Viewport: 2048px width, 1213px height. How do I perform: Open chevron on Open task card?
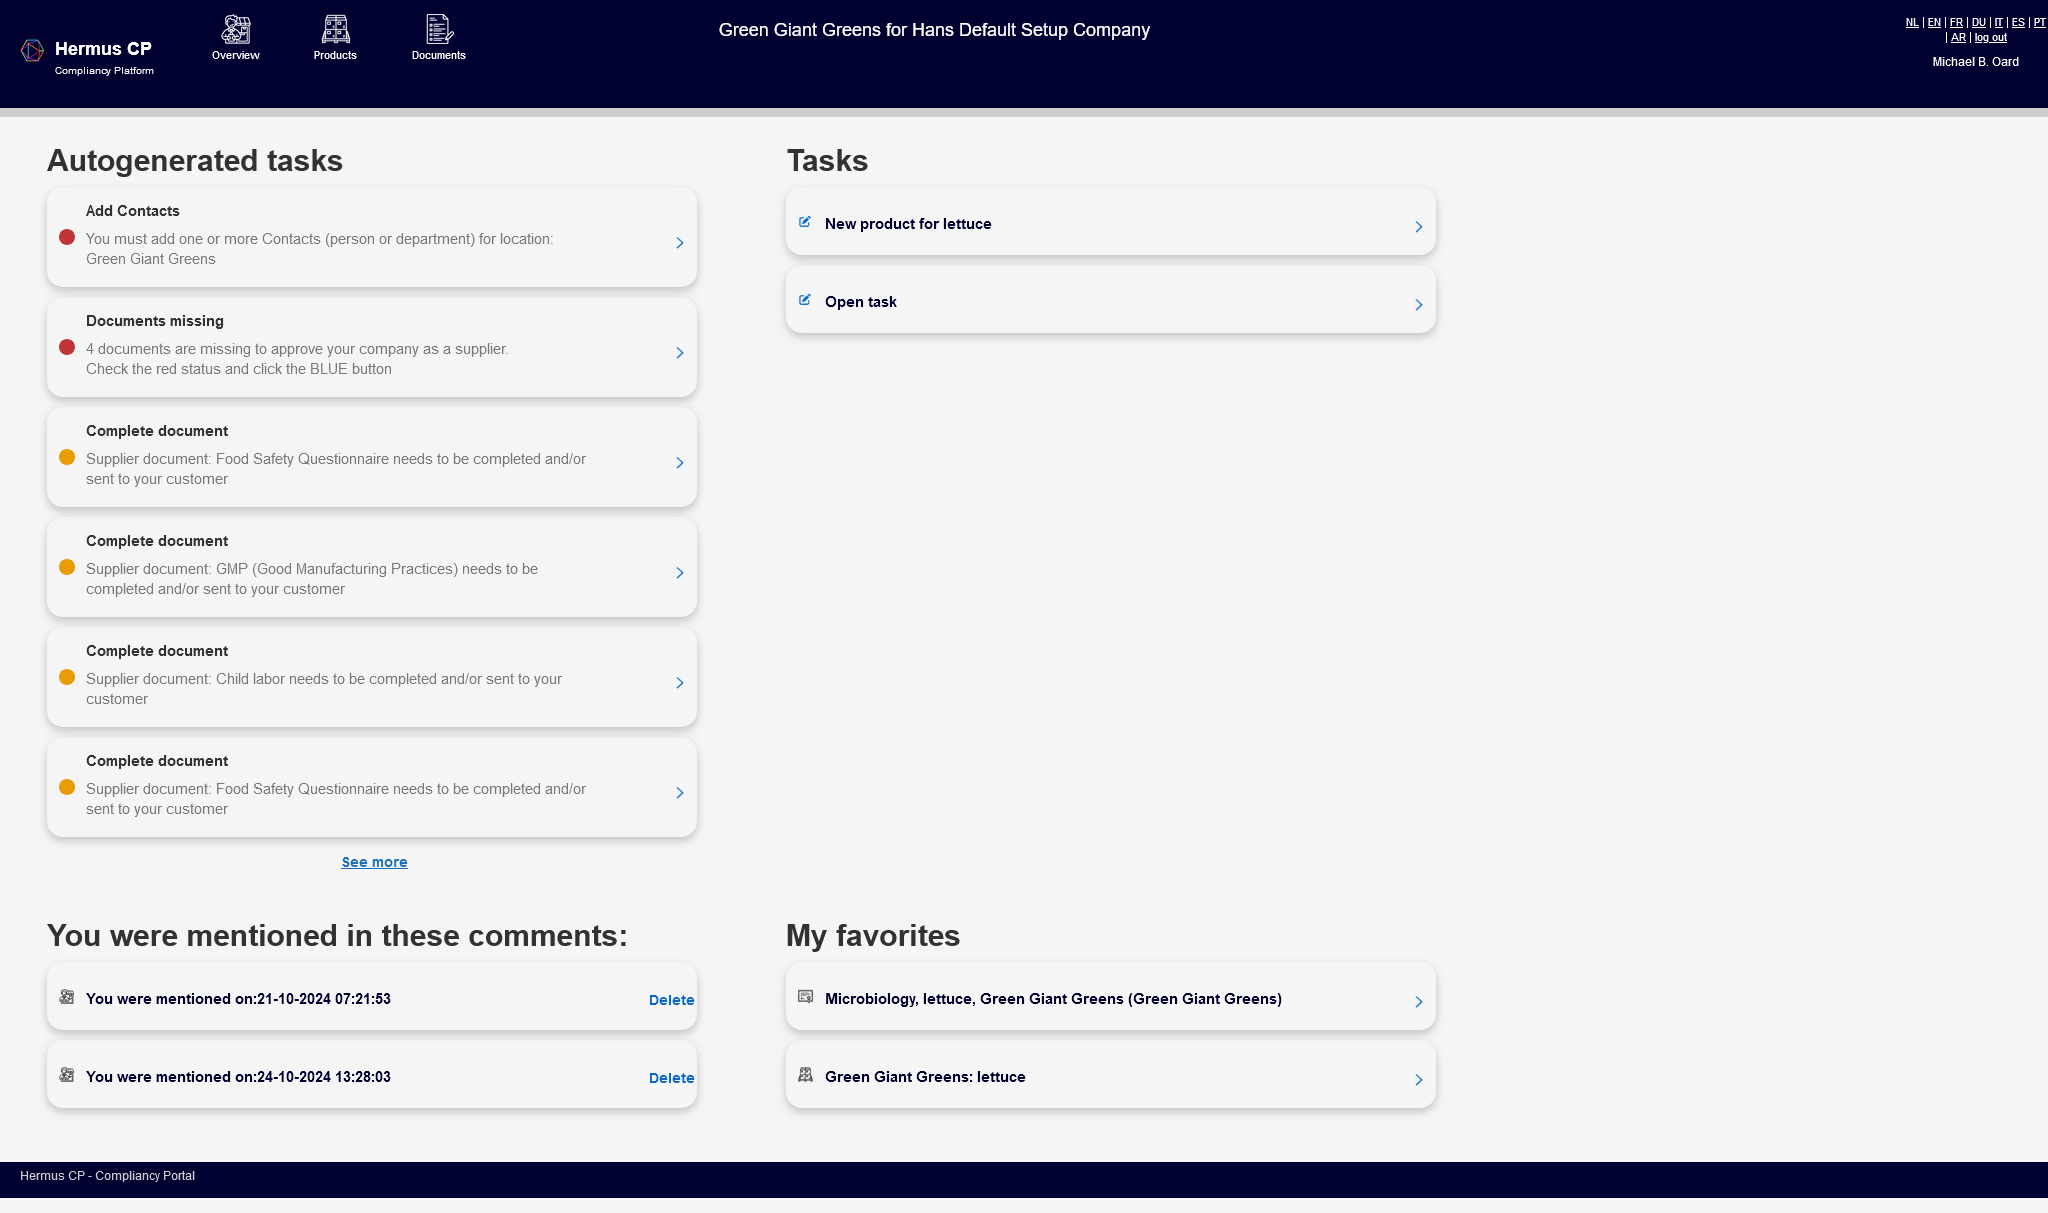1419,305
